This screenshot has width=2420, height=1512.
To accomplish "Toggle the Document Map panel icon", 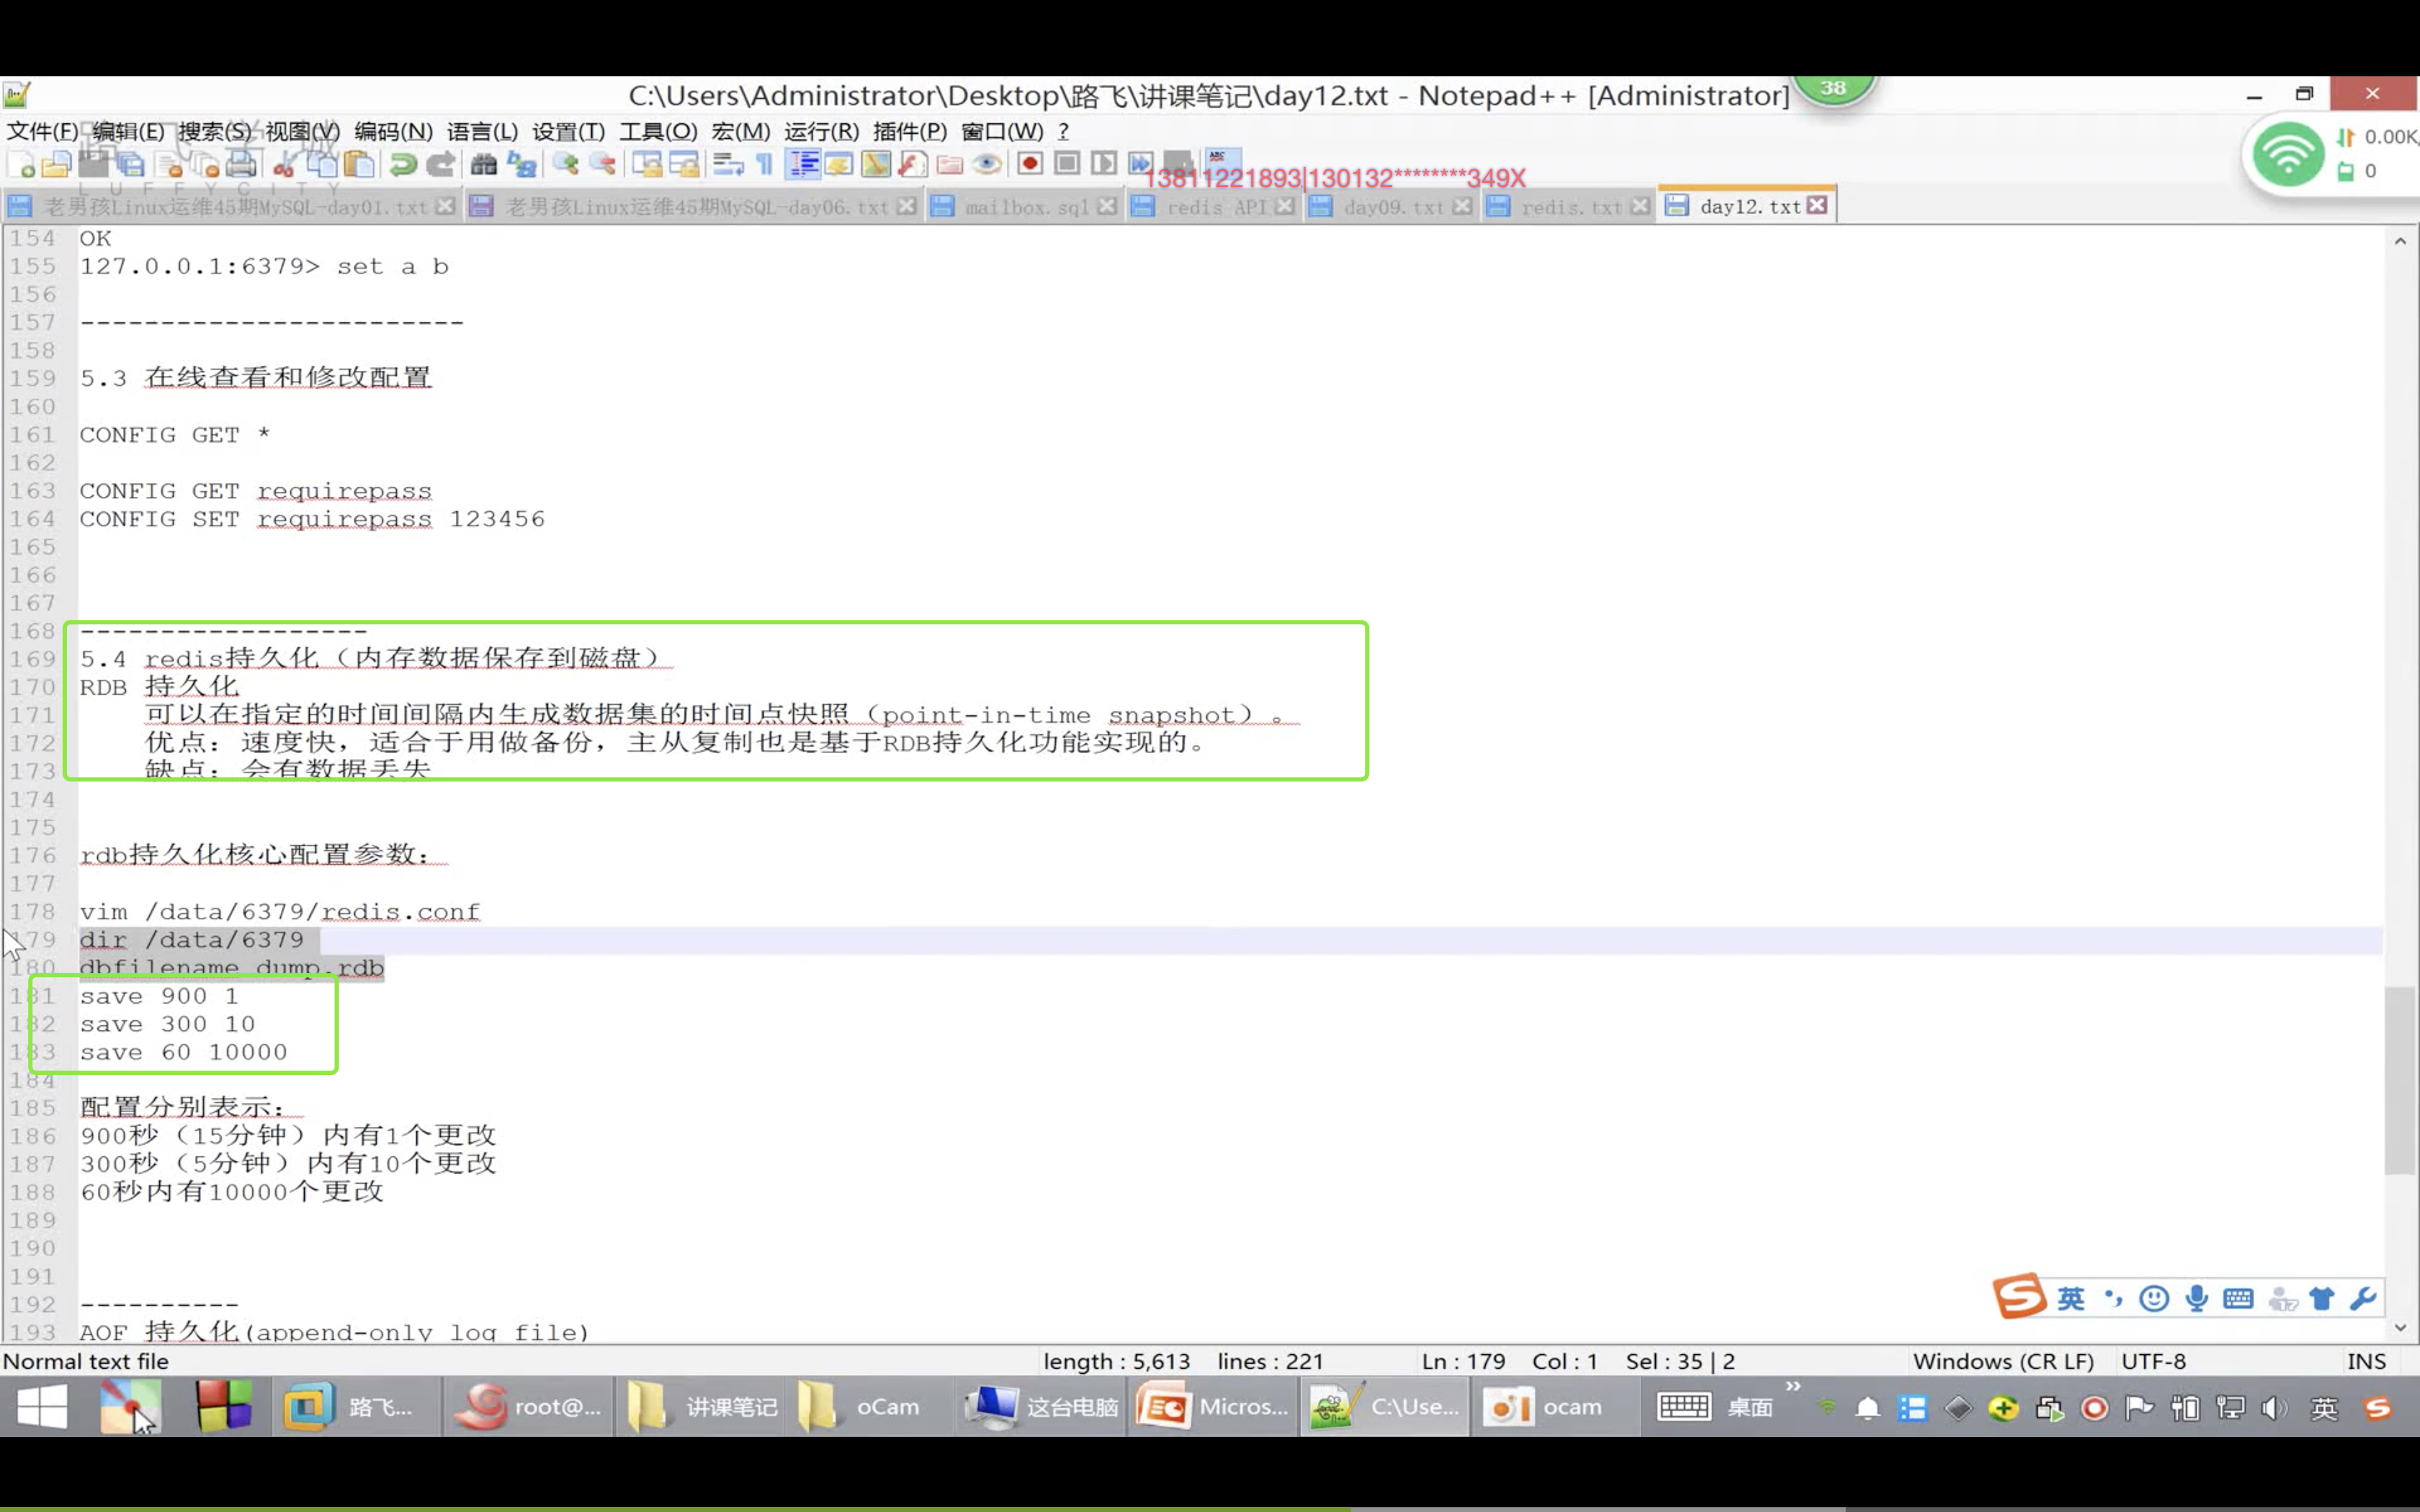I will point(875,164).
